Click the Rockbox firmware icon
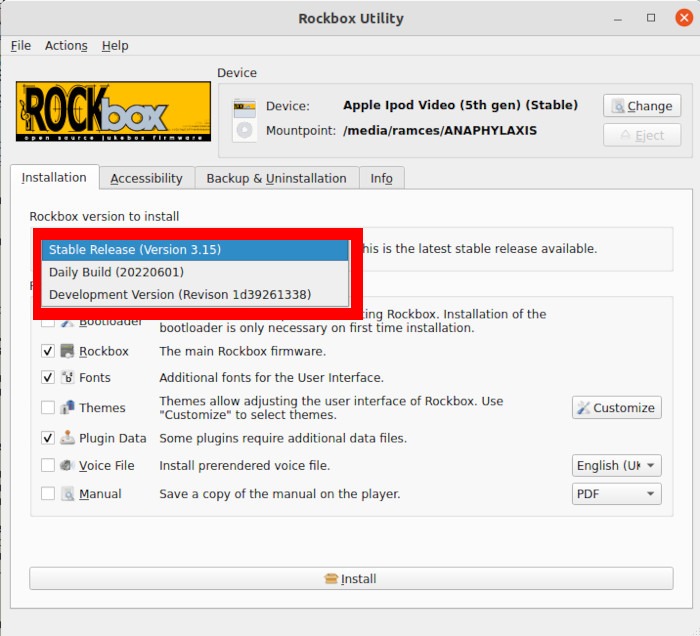 [x=67, y=351]
